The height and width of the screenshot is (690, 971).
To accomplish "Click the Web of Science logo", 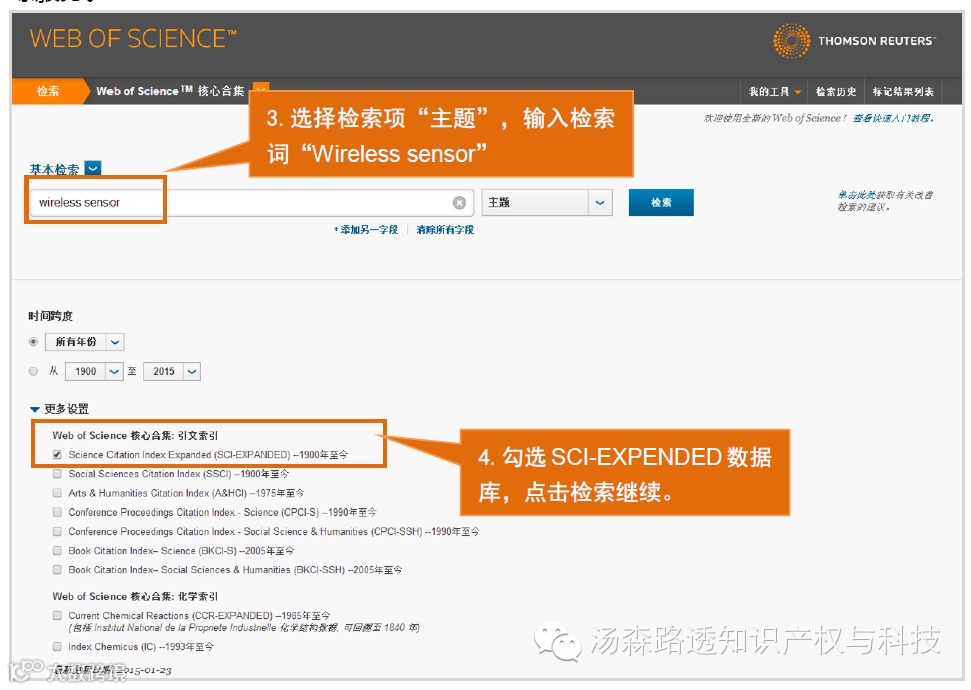I will pos(133,39).
